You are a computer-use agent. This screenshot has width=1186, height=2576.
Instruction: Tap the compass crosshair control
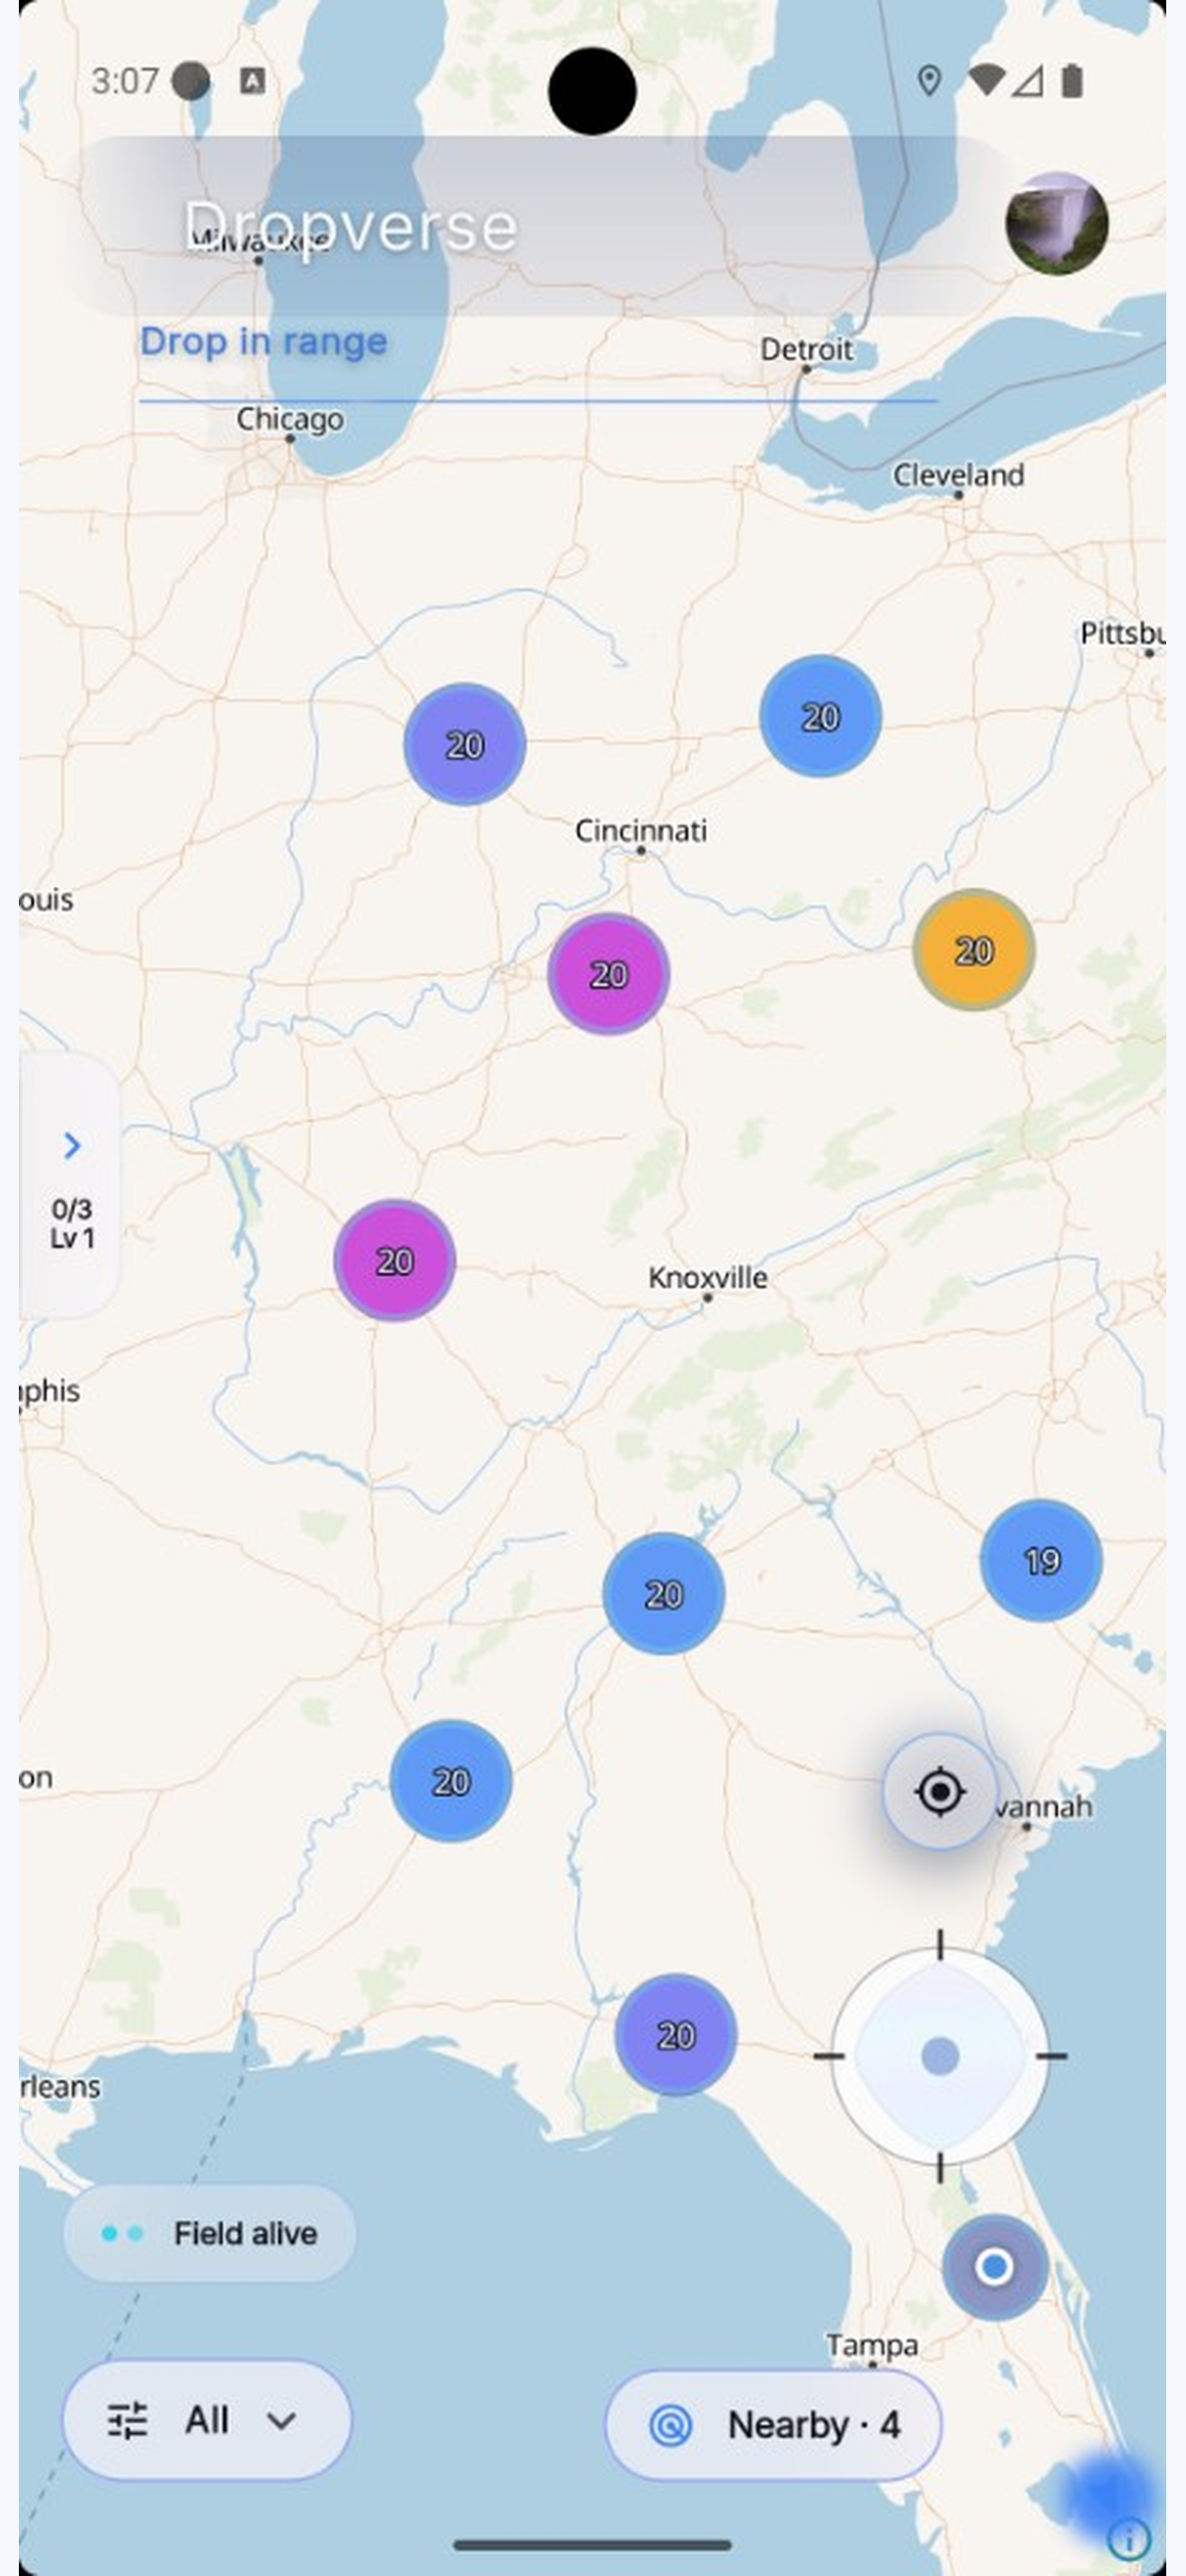coord(939,2056)
